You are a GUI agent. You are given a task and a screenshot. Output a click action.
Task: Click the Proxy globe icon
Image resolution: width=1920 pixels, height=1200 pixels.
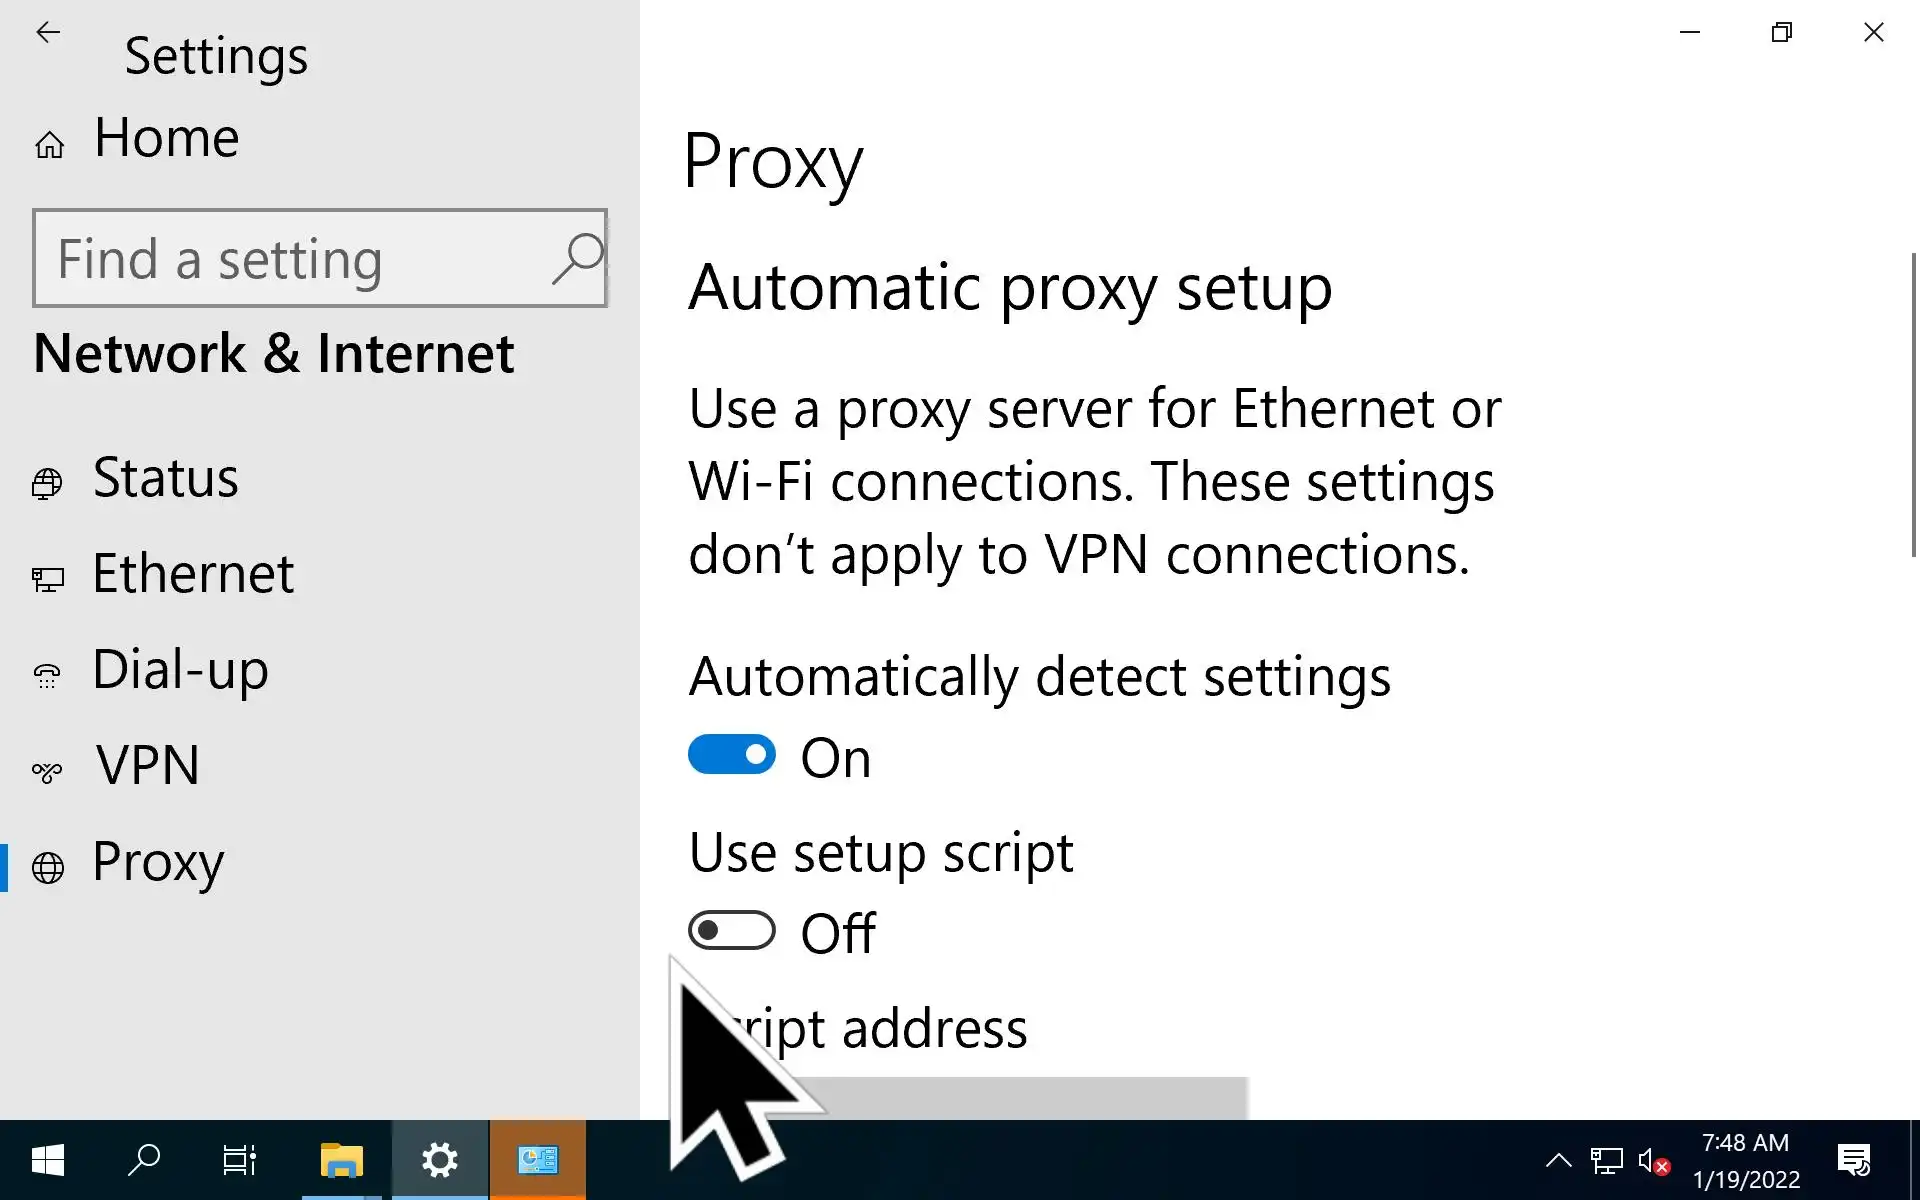[x=47, y=867]
